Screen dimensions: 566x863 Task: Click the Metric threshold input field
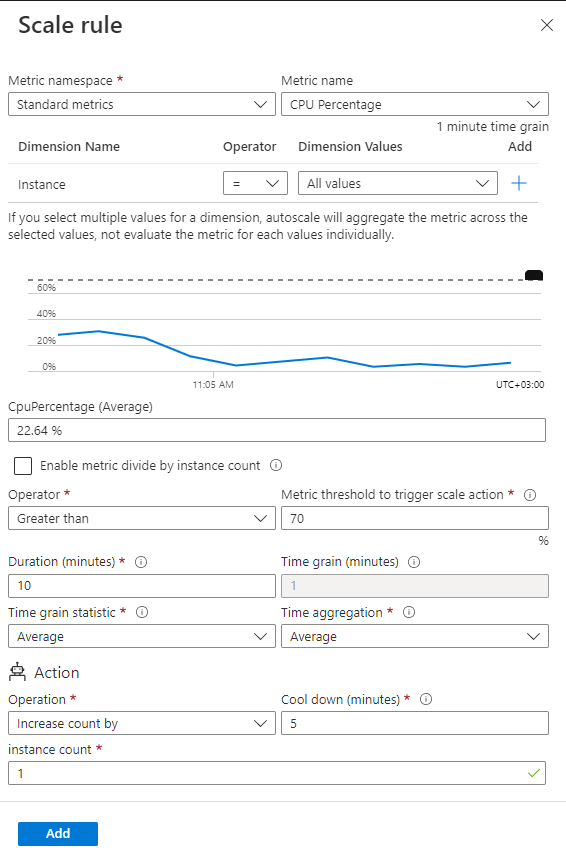[x=415, y=518]
